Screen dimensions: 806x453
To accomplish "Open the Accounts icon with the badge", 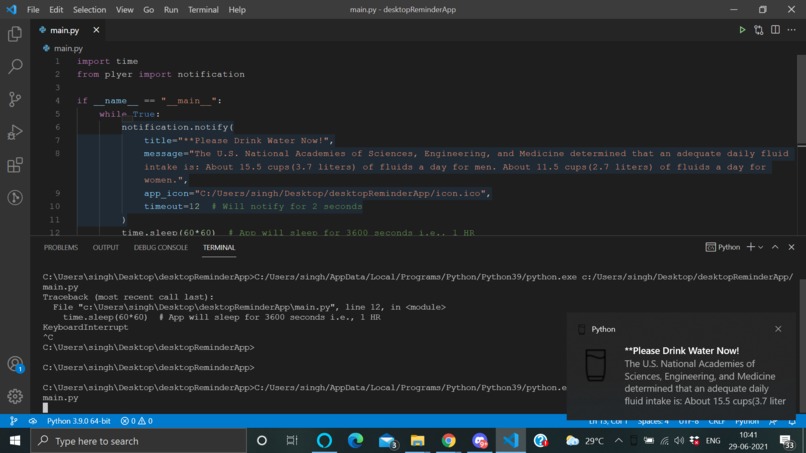I will (15, 364).
